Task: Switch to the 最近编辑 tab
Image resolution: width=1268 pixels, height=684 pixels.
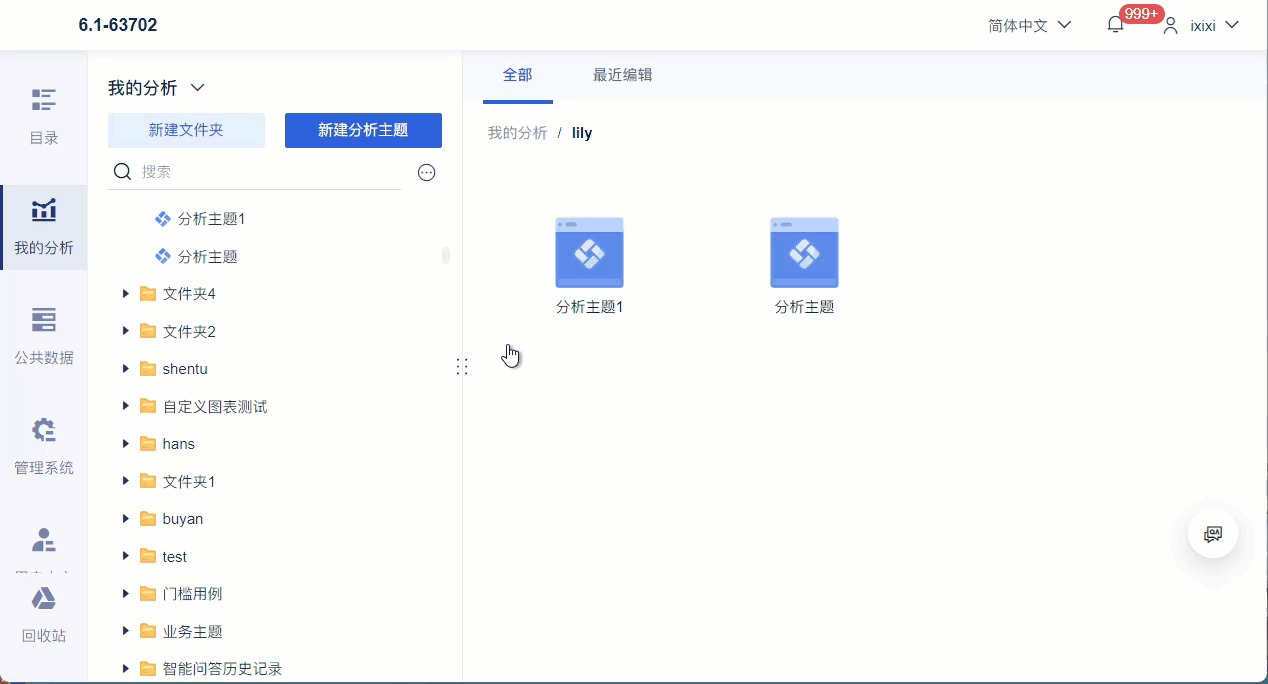Action: 623,75
